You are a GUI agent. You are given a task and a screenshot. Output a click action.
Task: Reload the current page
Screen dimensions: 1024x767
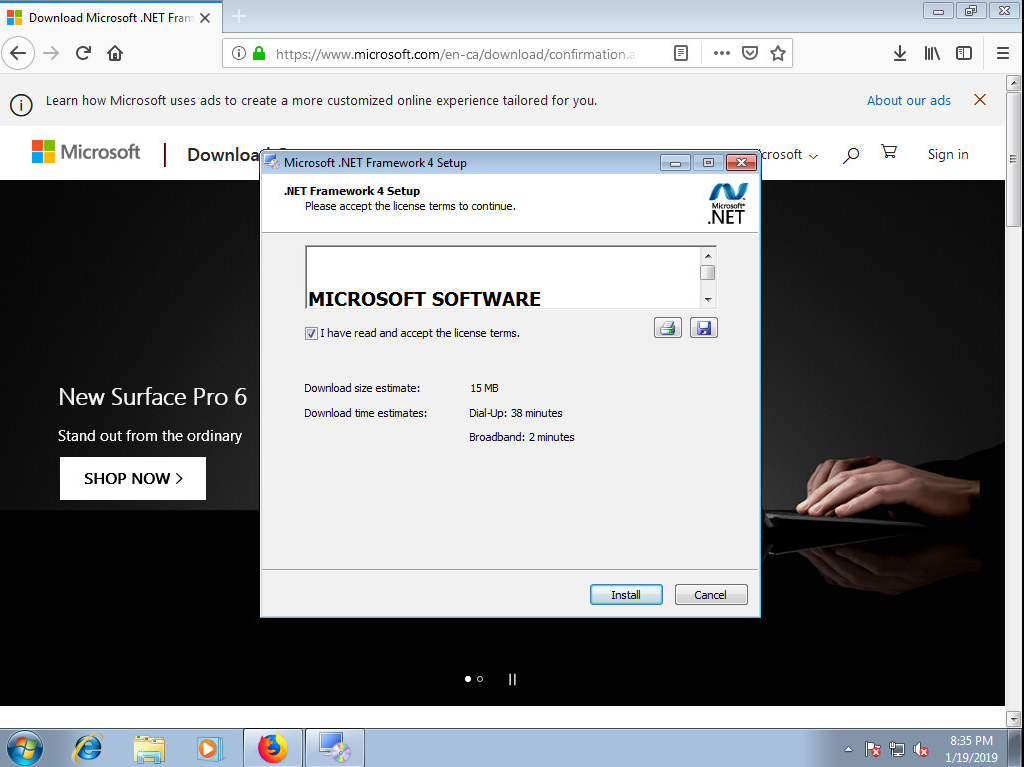(x=83, y=54)
